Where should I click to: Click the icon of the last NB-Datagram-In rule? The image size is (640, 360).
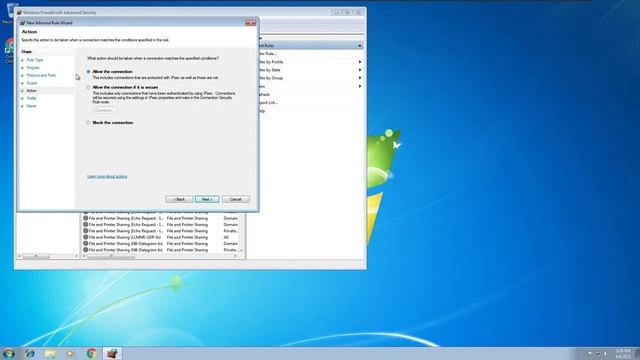point(86,250)
